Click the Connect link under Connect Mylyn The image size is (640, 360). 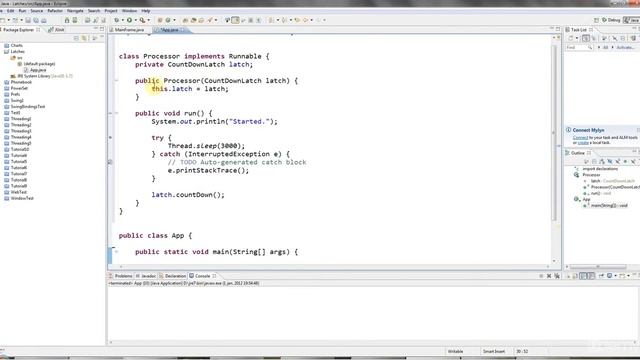pos(580,138)
